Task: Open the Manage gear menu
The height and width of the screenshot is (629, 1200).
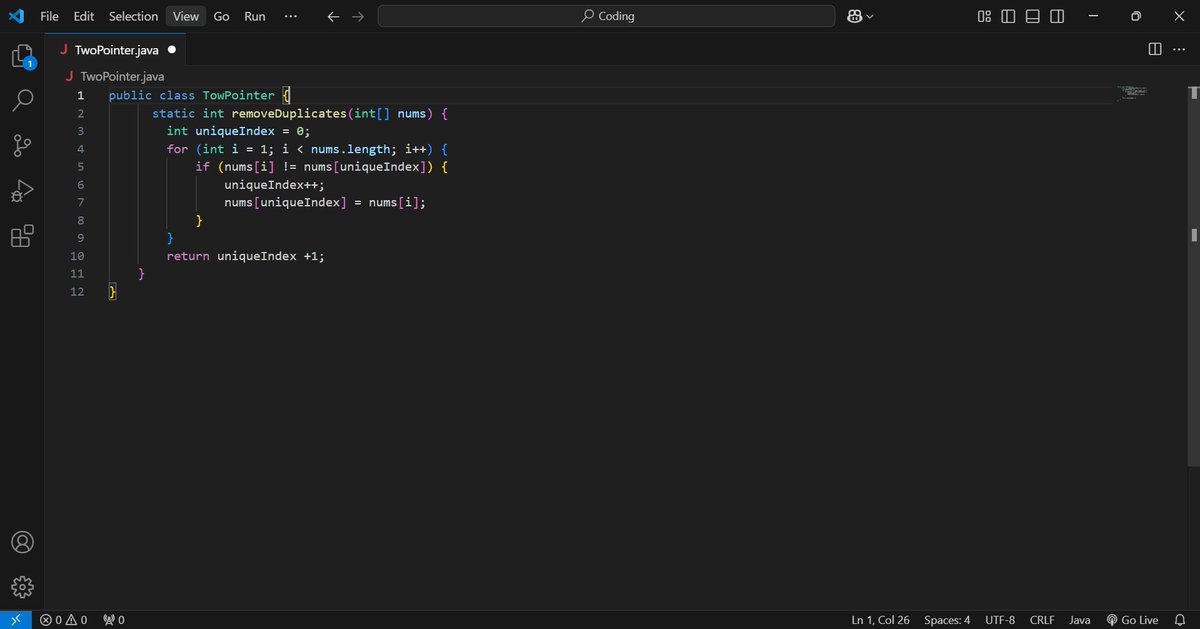Action: click(x=22, y=587)
